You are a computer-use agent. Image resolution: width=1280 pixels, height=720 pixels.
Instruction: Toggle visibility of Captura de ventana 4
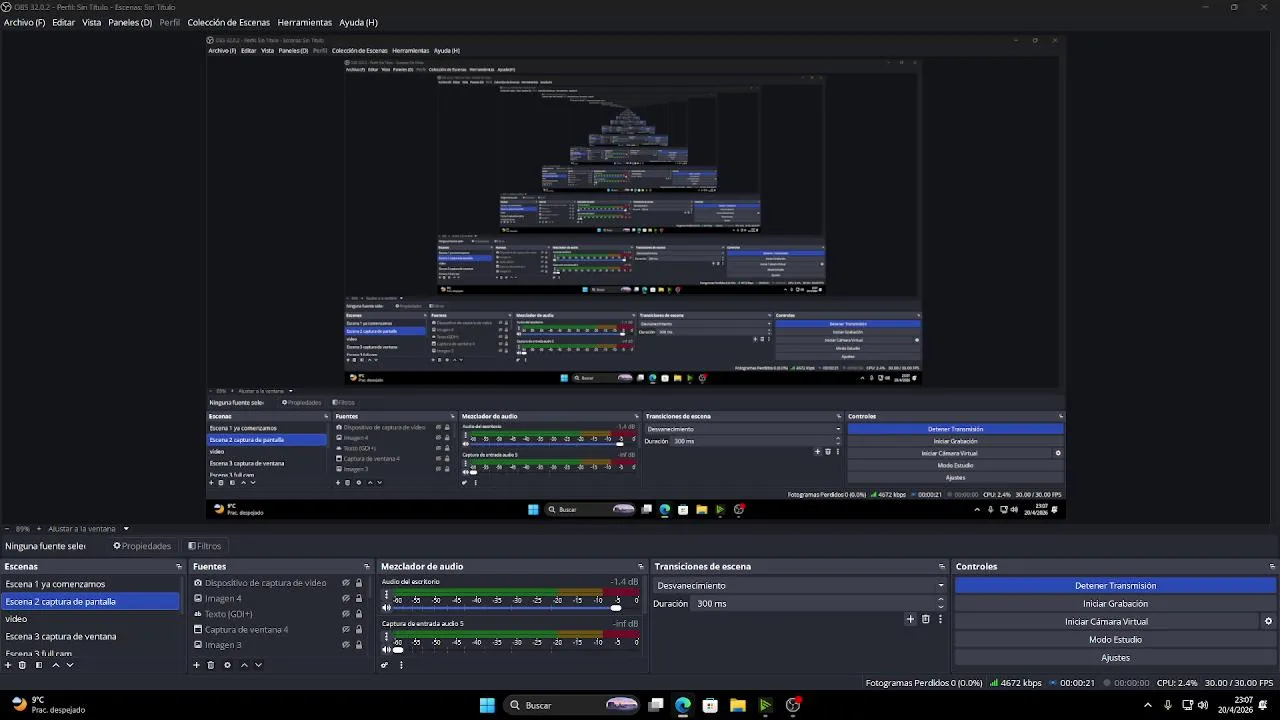tap(346, 630)
